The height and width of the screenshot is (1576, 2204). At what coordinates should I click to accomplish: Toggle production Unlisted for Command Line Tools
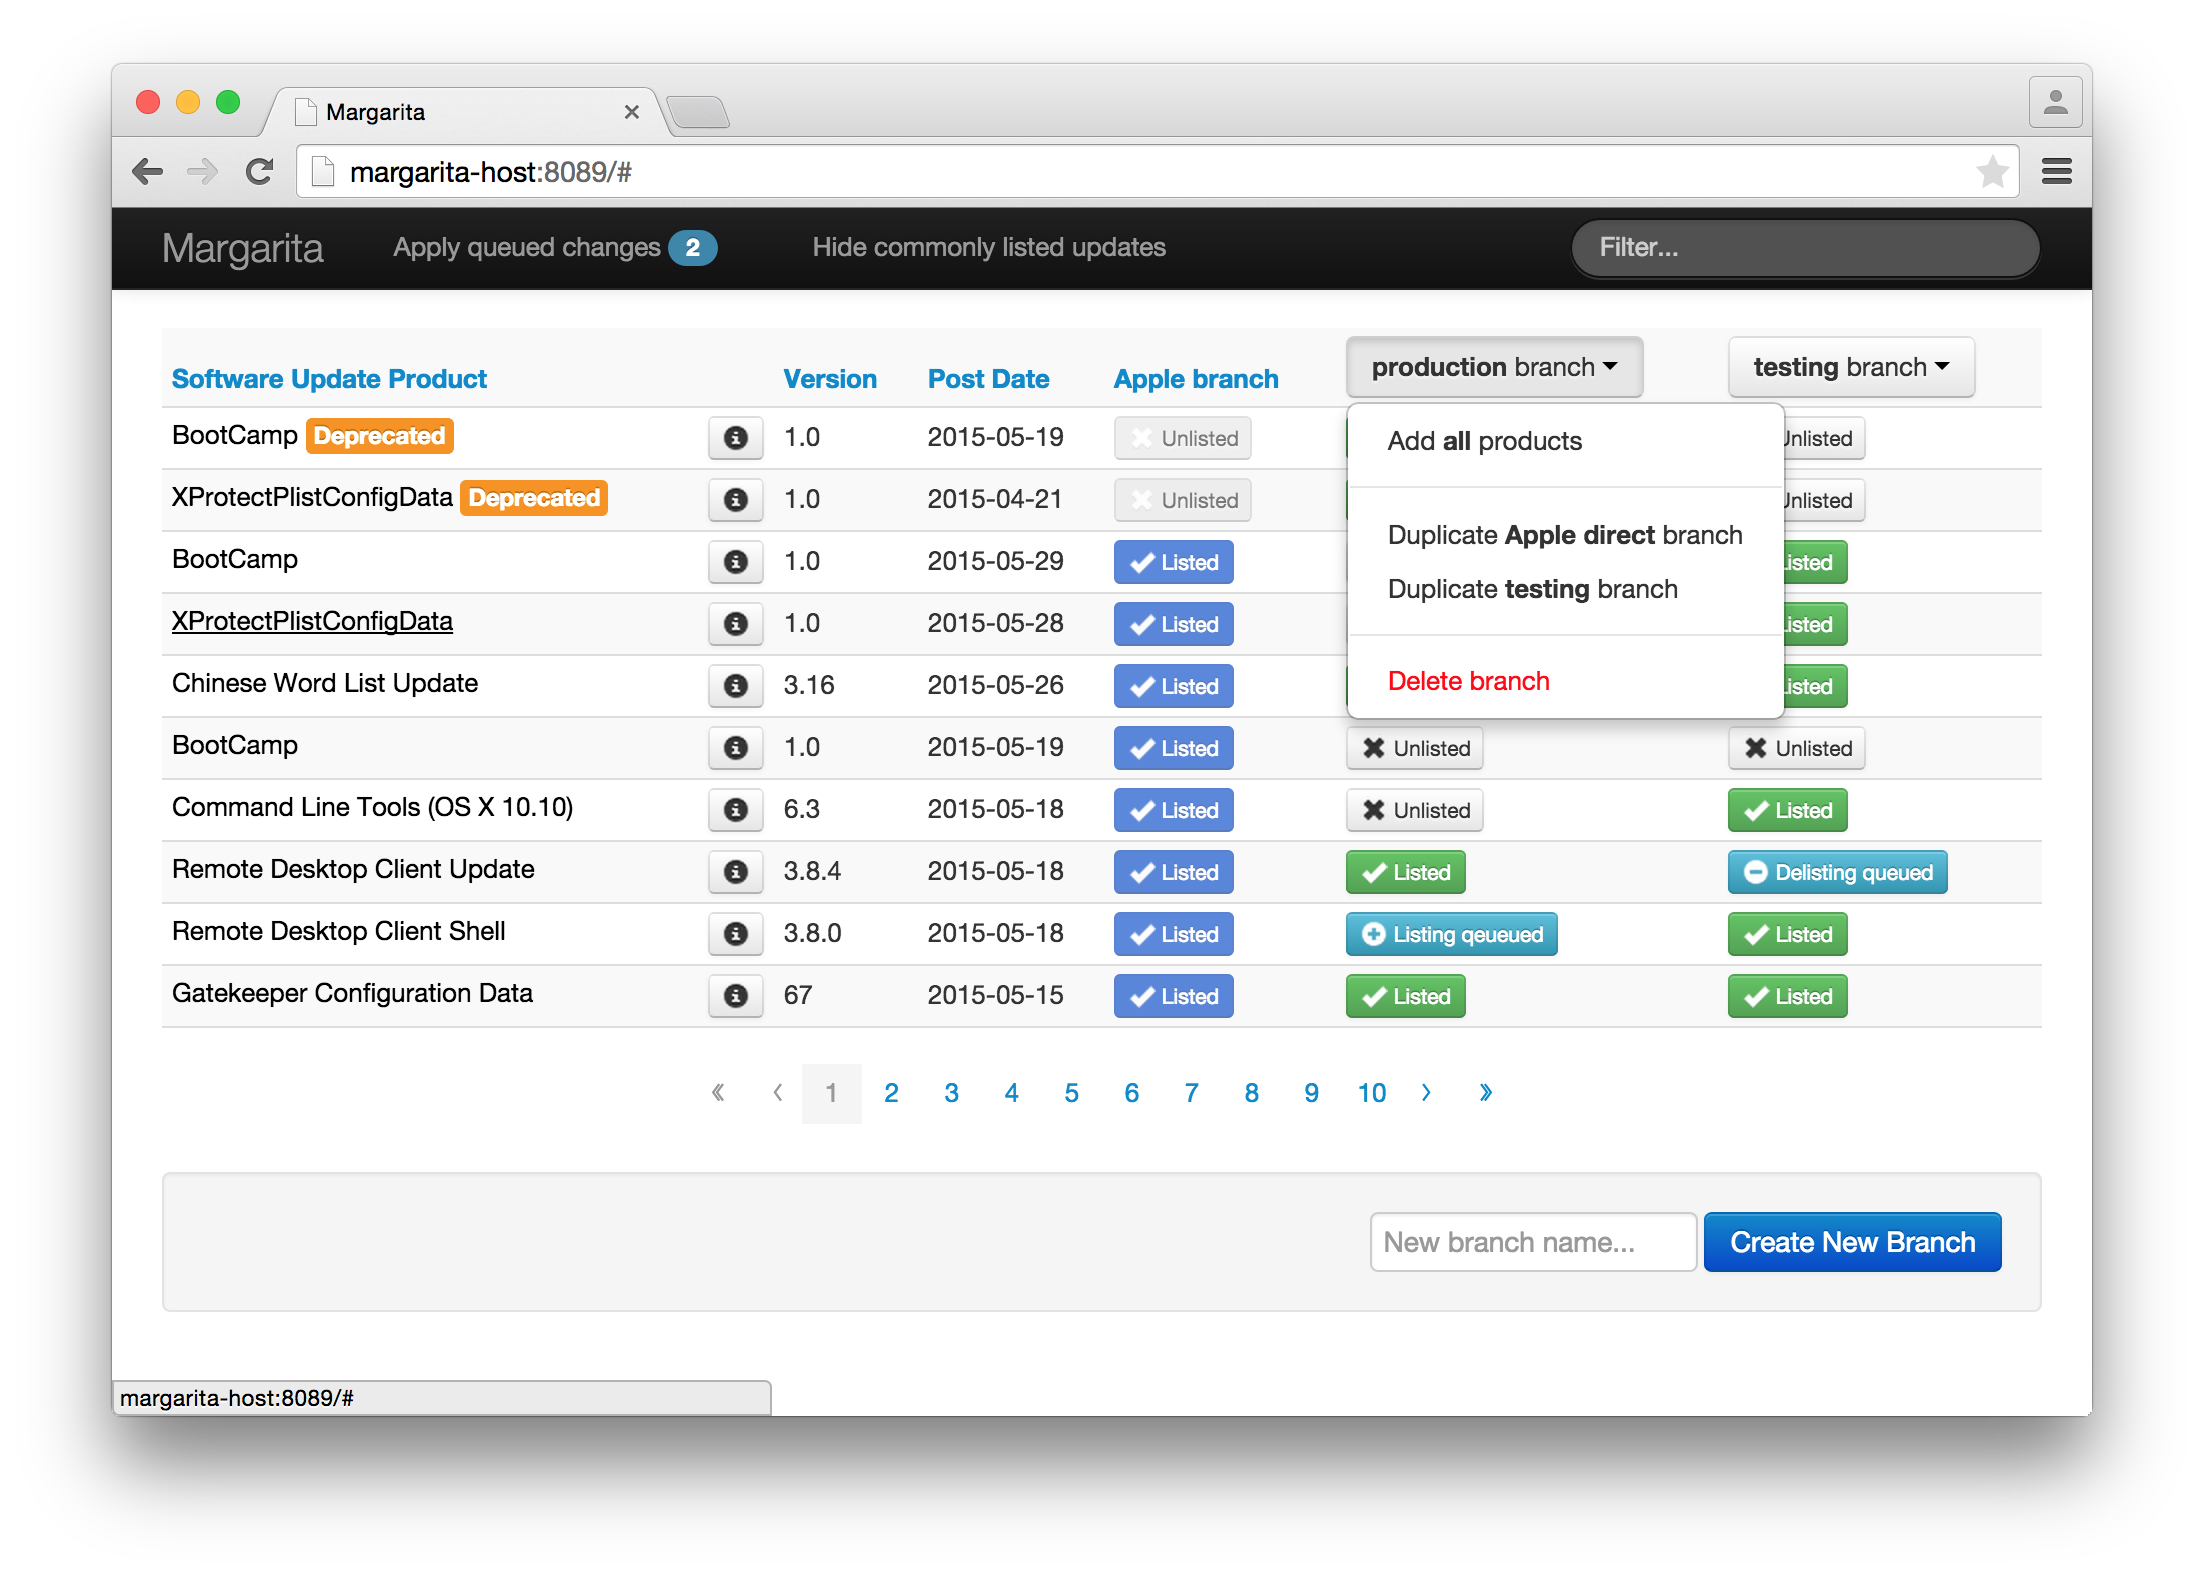[1414, 810]
